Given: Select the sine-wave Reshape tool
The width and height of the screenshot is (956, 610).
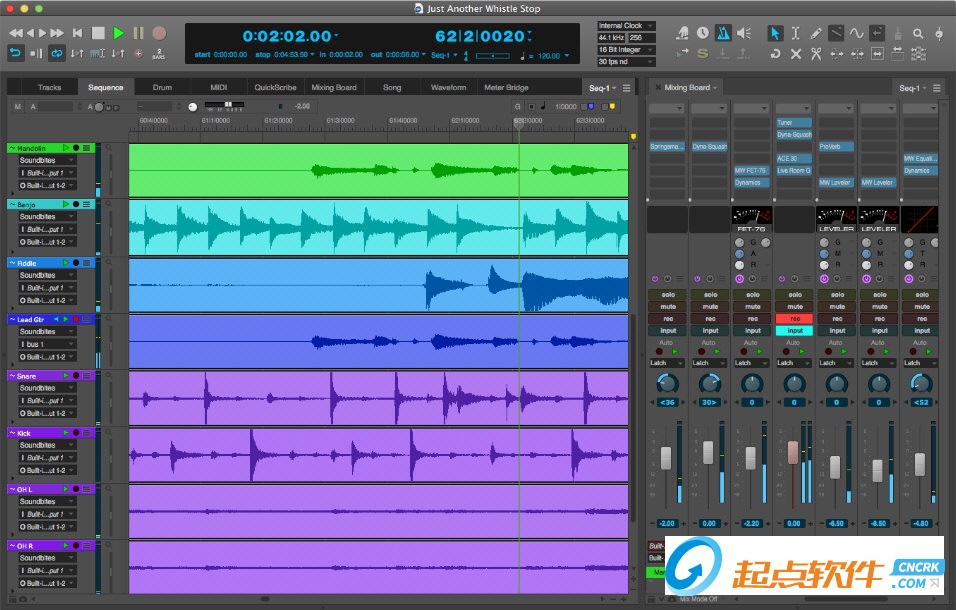Looking at the screenshot, I should point(856,34).
